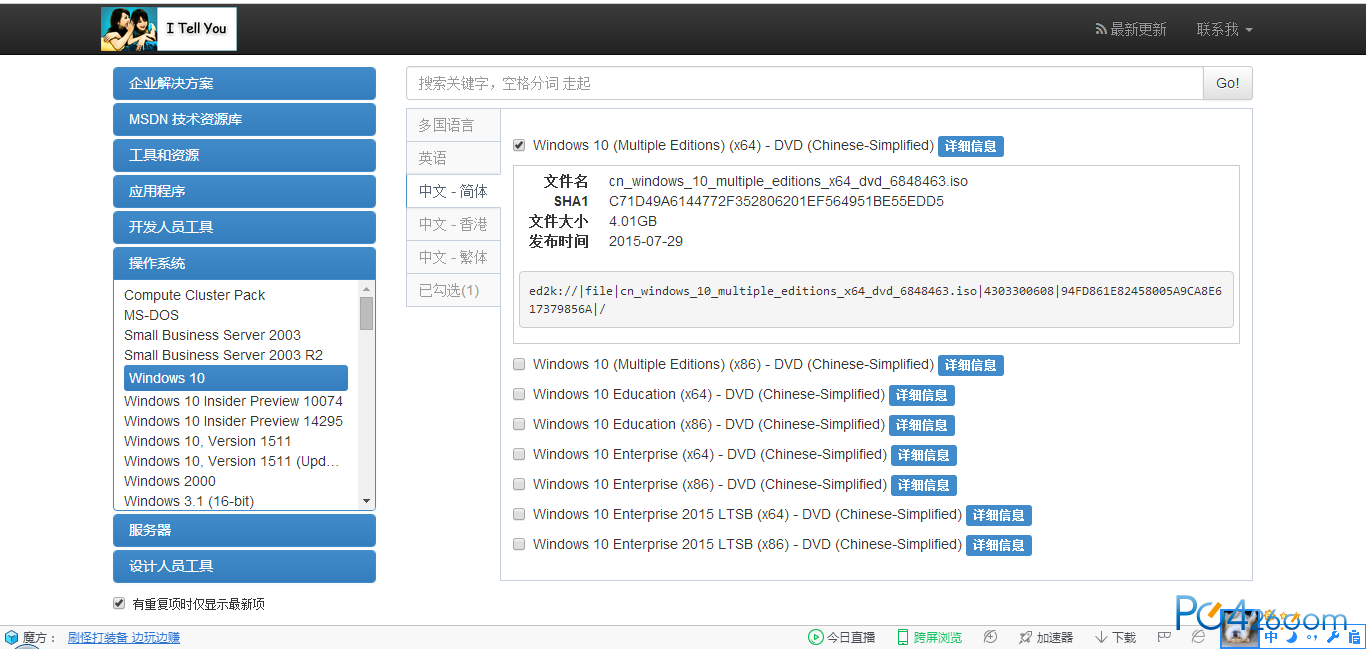Show 详细信息 for Enterprise 2015 LTSB x86
1366x649 pixels.
click(x=999, y=545)
